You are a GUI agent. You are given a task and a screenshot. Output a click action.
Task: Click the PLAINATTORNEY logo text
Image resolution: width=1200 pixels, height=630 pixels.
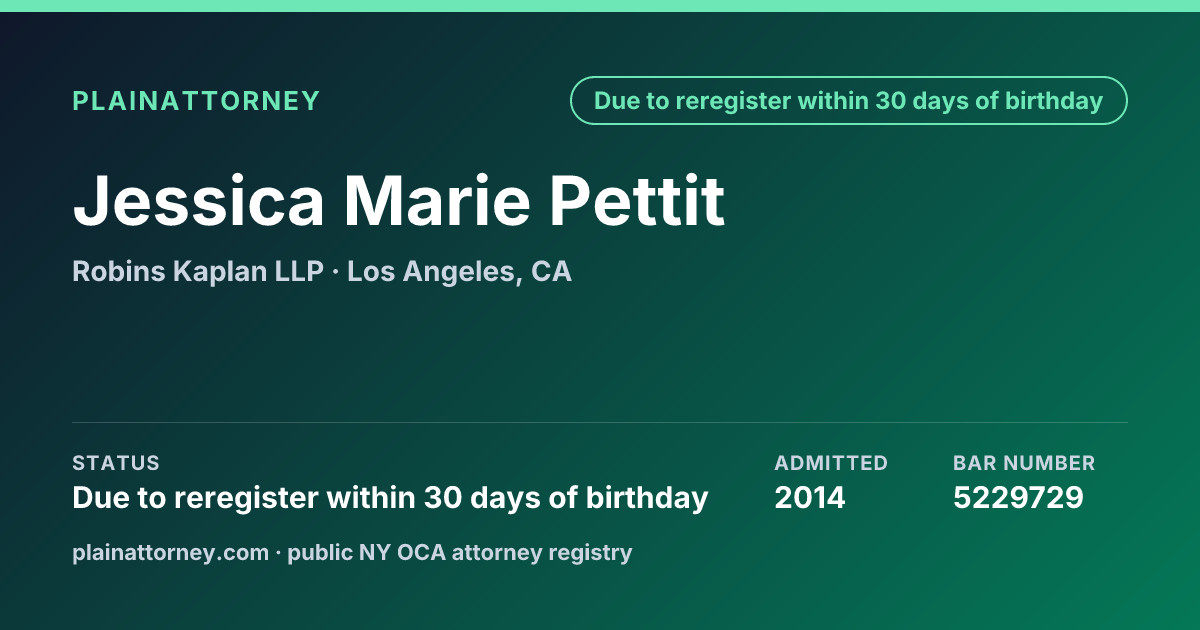pyautogui.click(x=196, y=101)
